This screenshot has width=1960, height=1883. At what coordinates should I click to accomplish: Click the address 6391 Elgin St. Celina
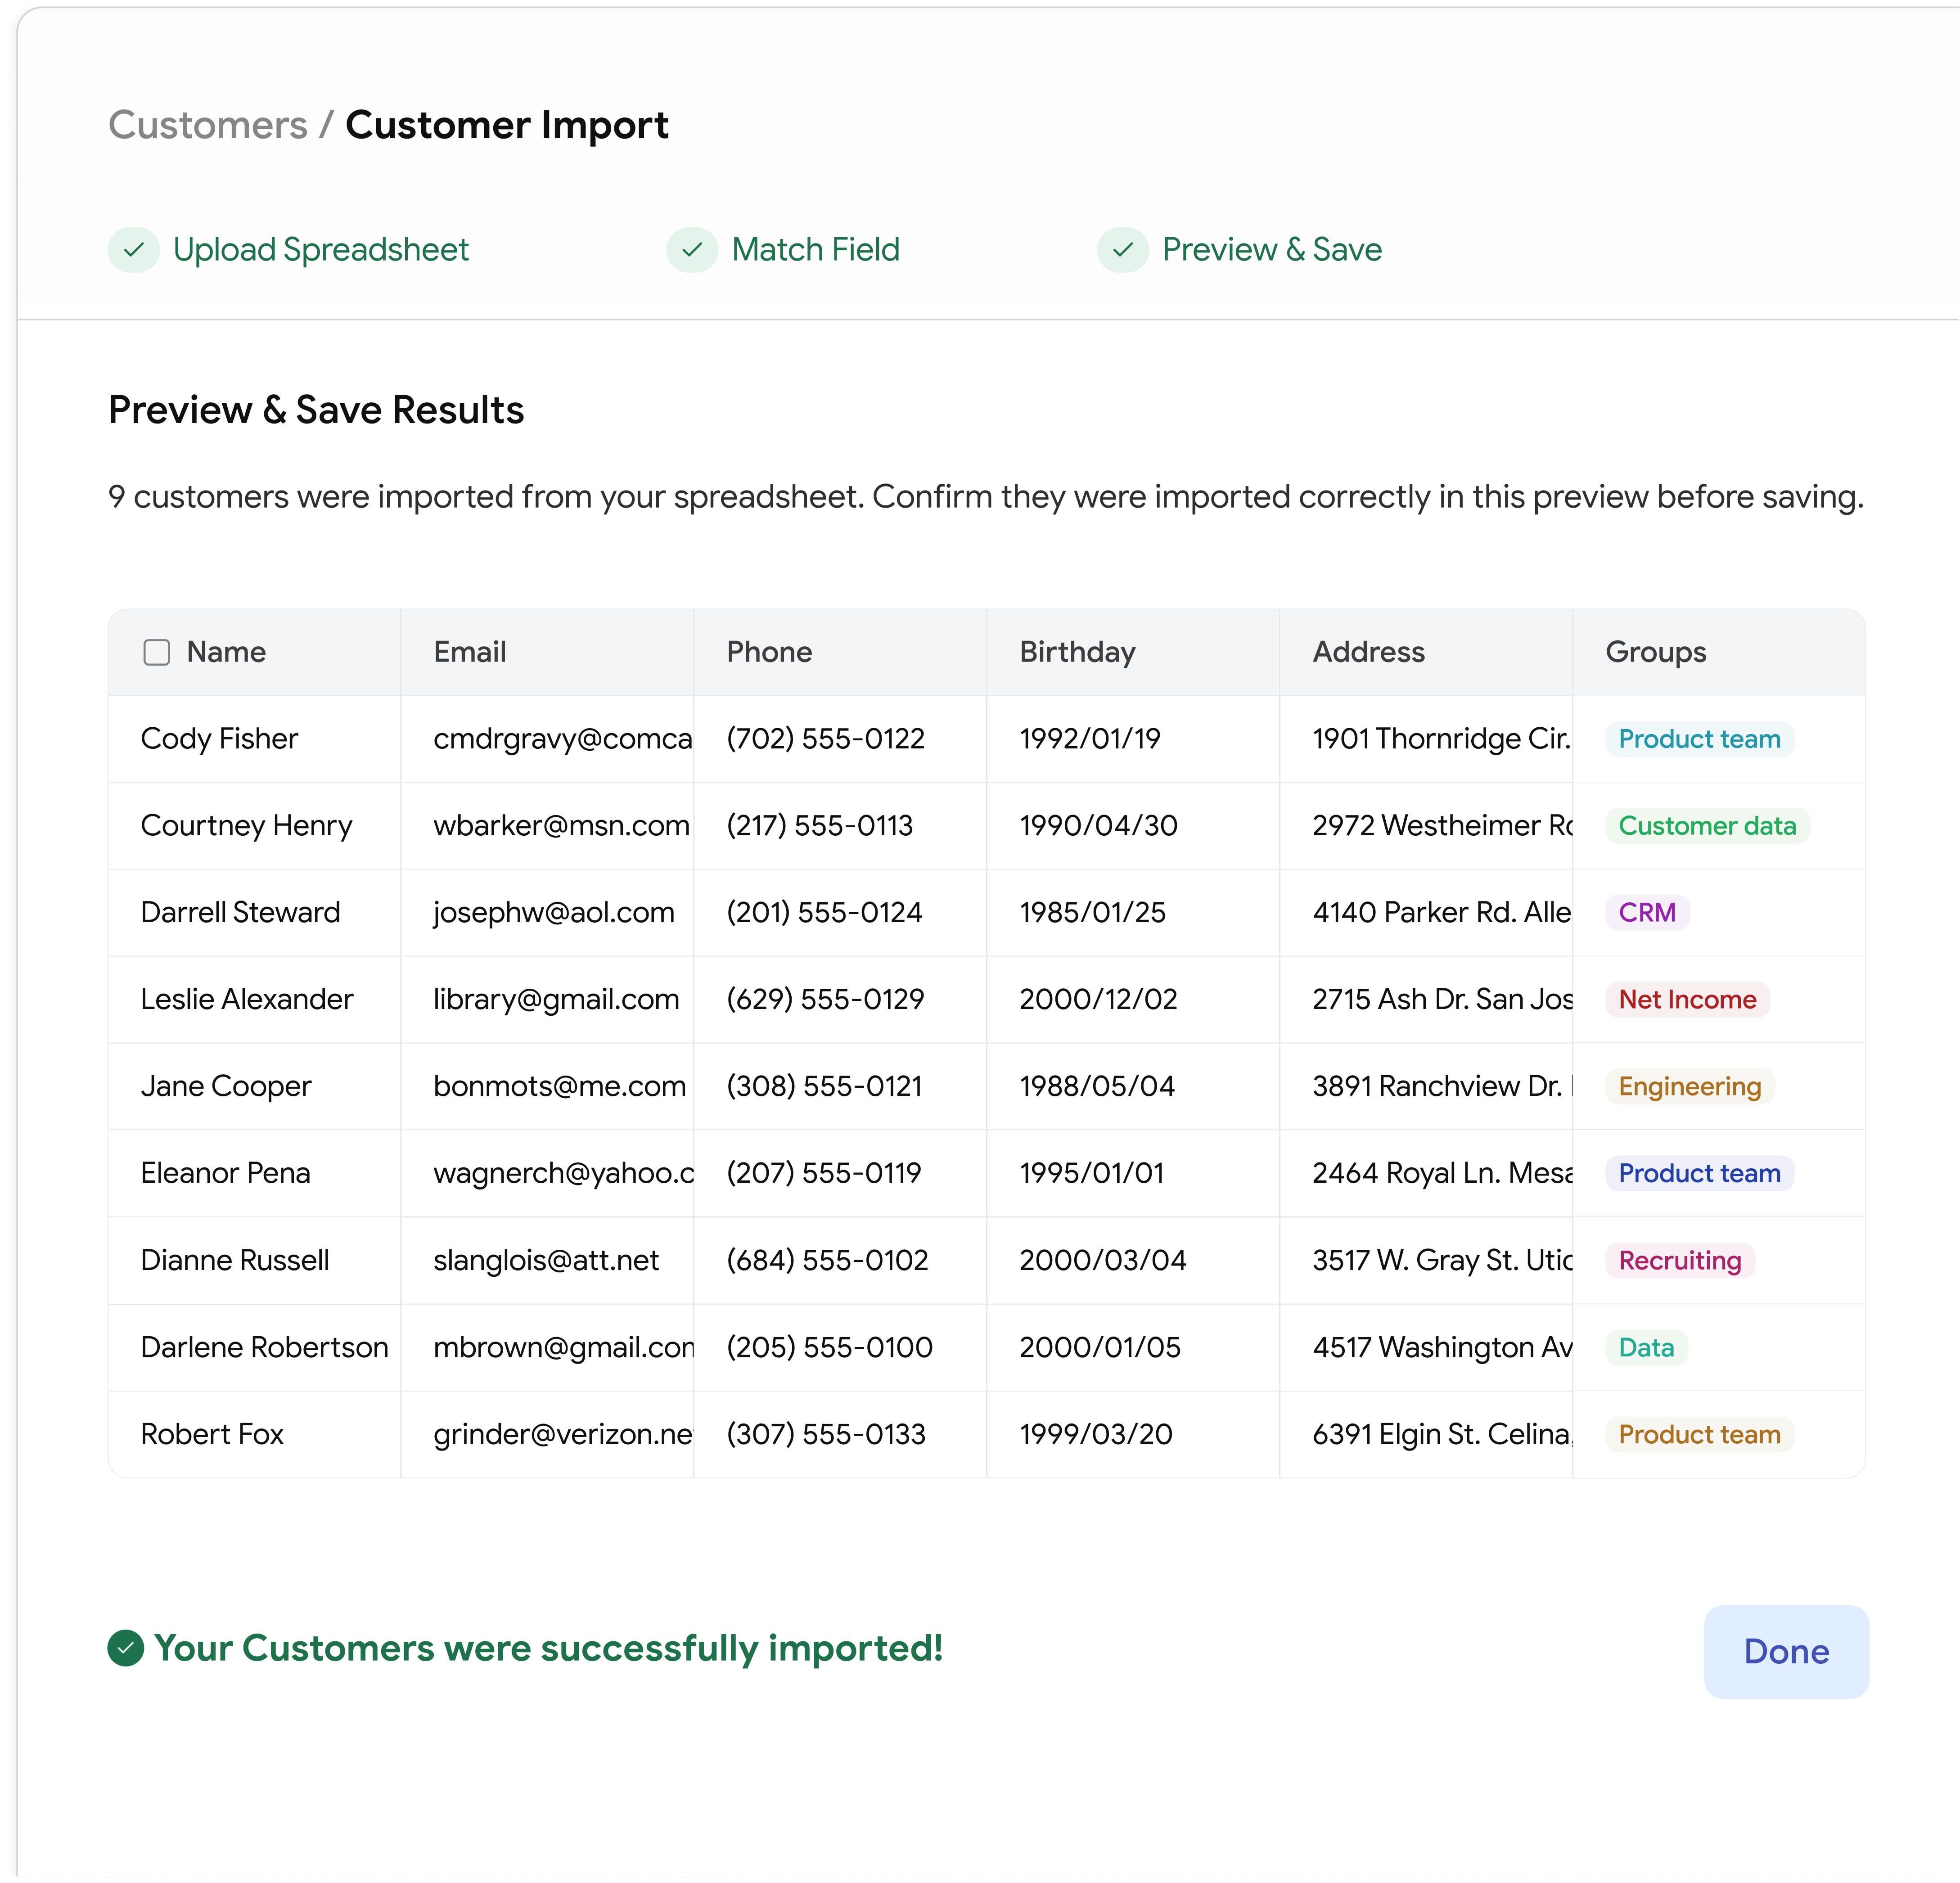pos(1441,1435)
